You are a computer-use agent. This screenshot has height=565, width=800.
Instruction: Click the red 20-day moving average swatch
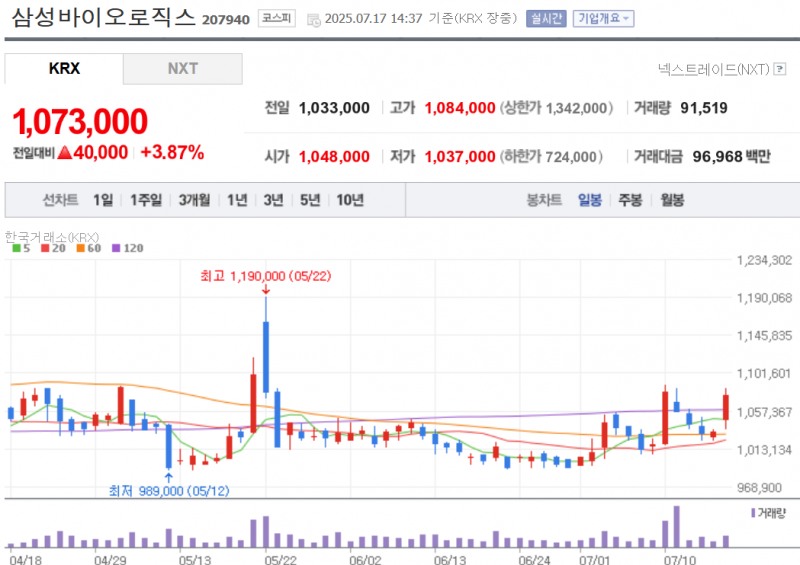click(45, 249)
